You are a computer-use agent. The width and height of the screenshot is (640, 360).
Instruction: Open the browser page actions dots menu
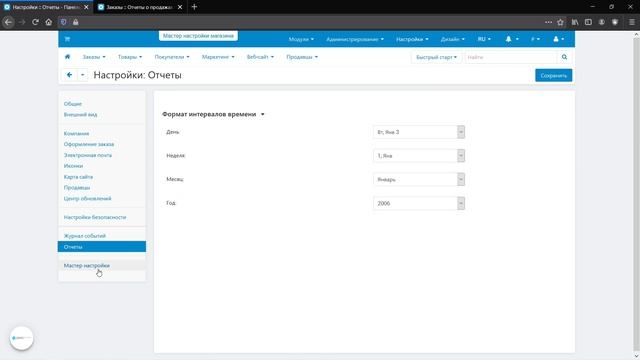[x=548, y=22]
